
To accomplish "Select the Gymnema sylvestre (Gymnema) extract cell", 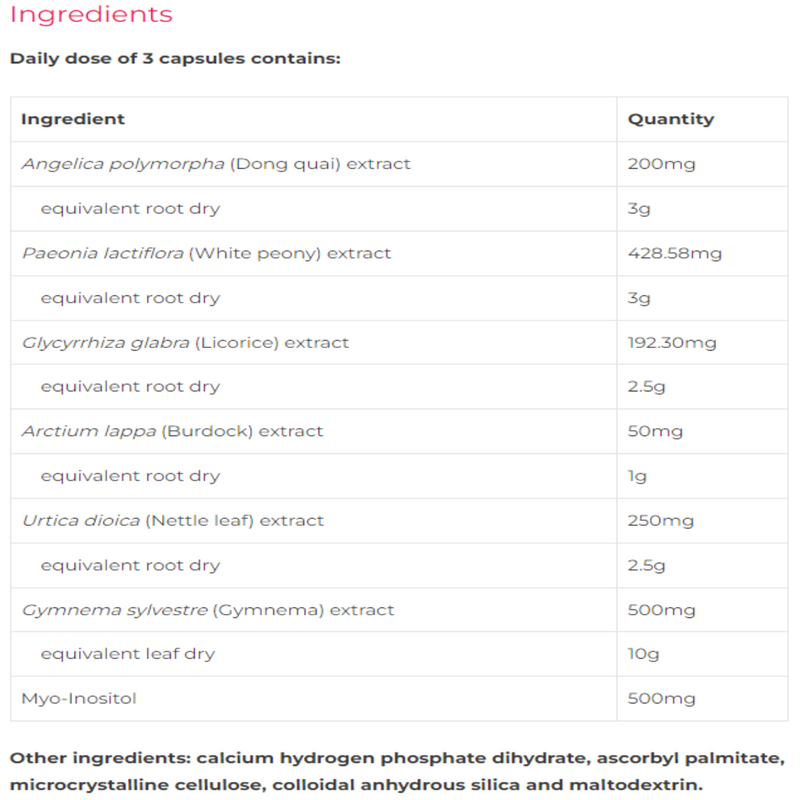I will tap(208, 609).
